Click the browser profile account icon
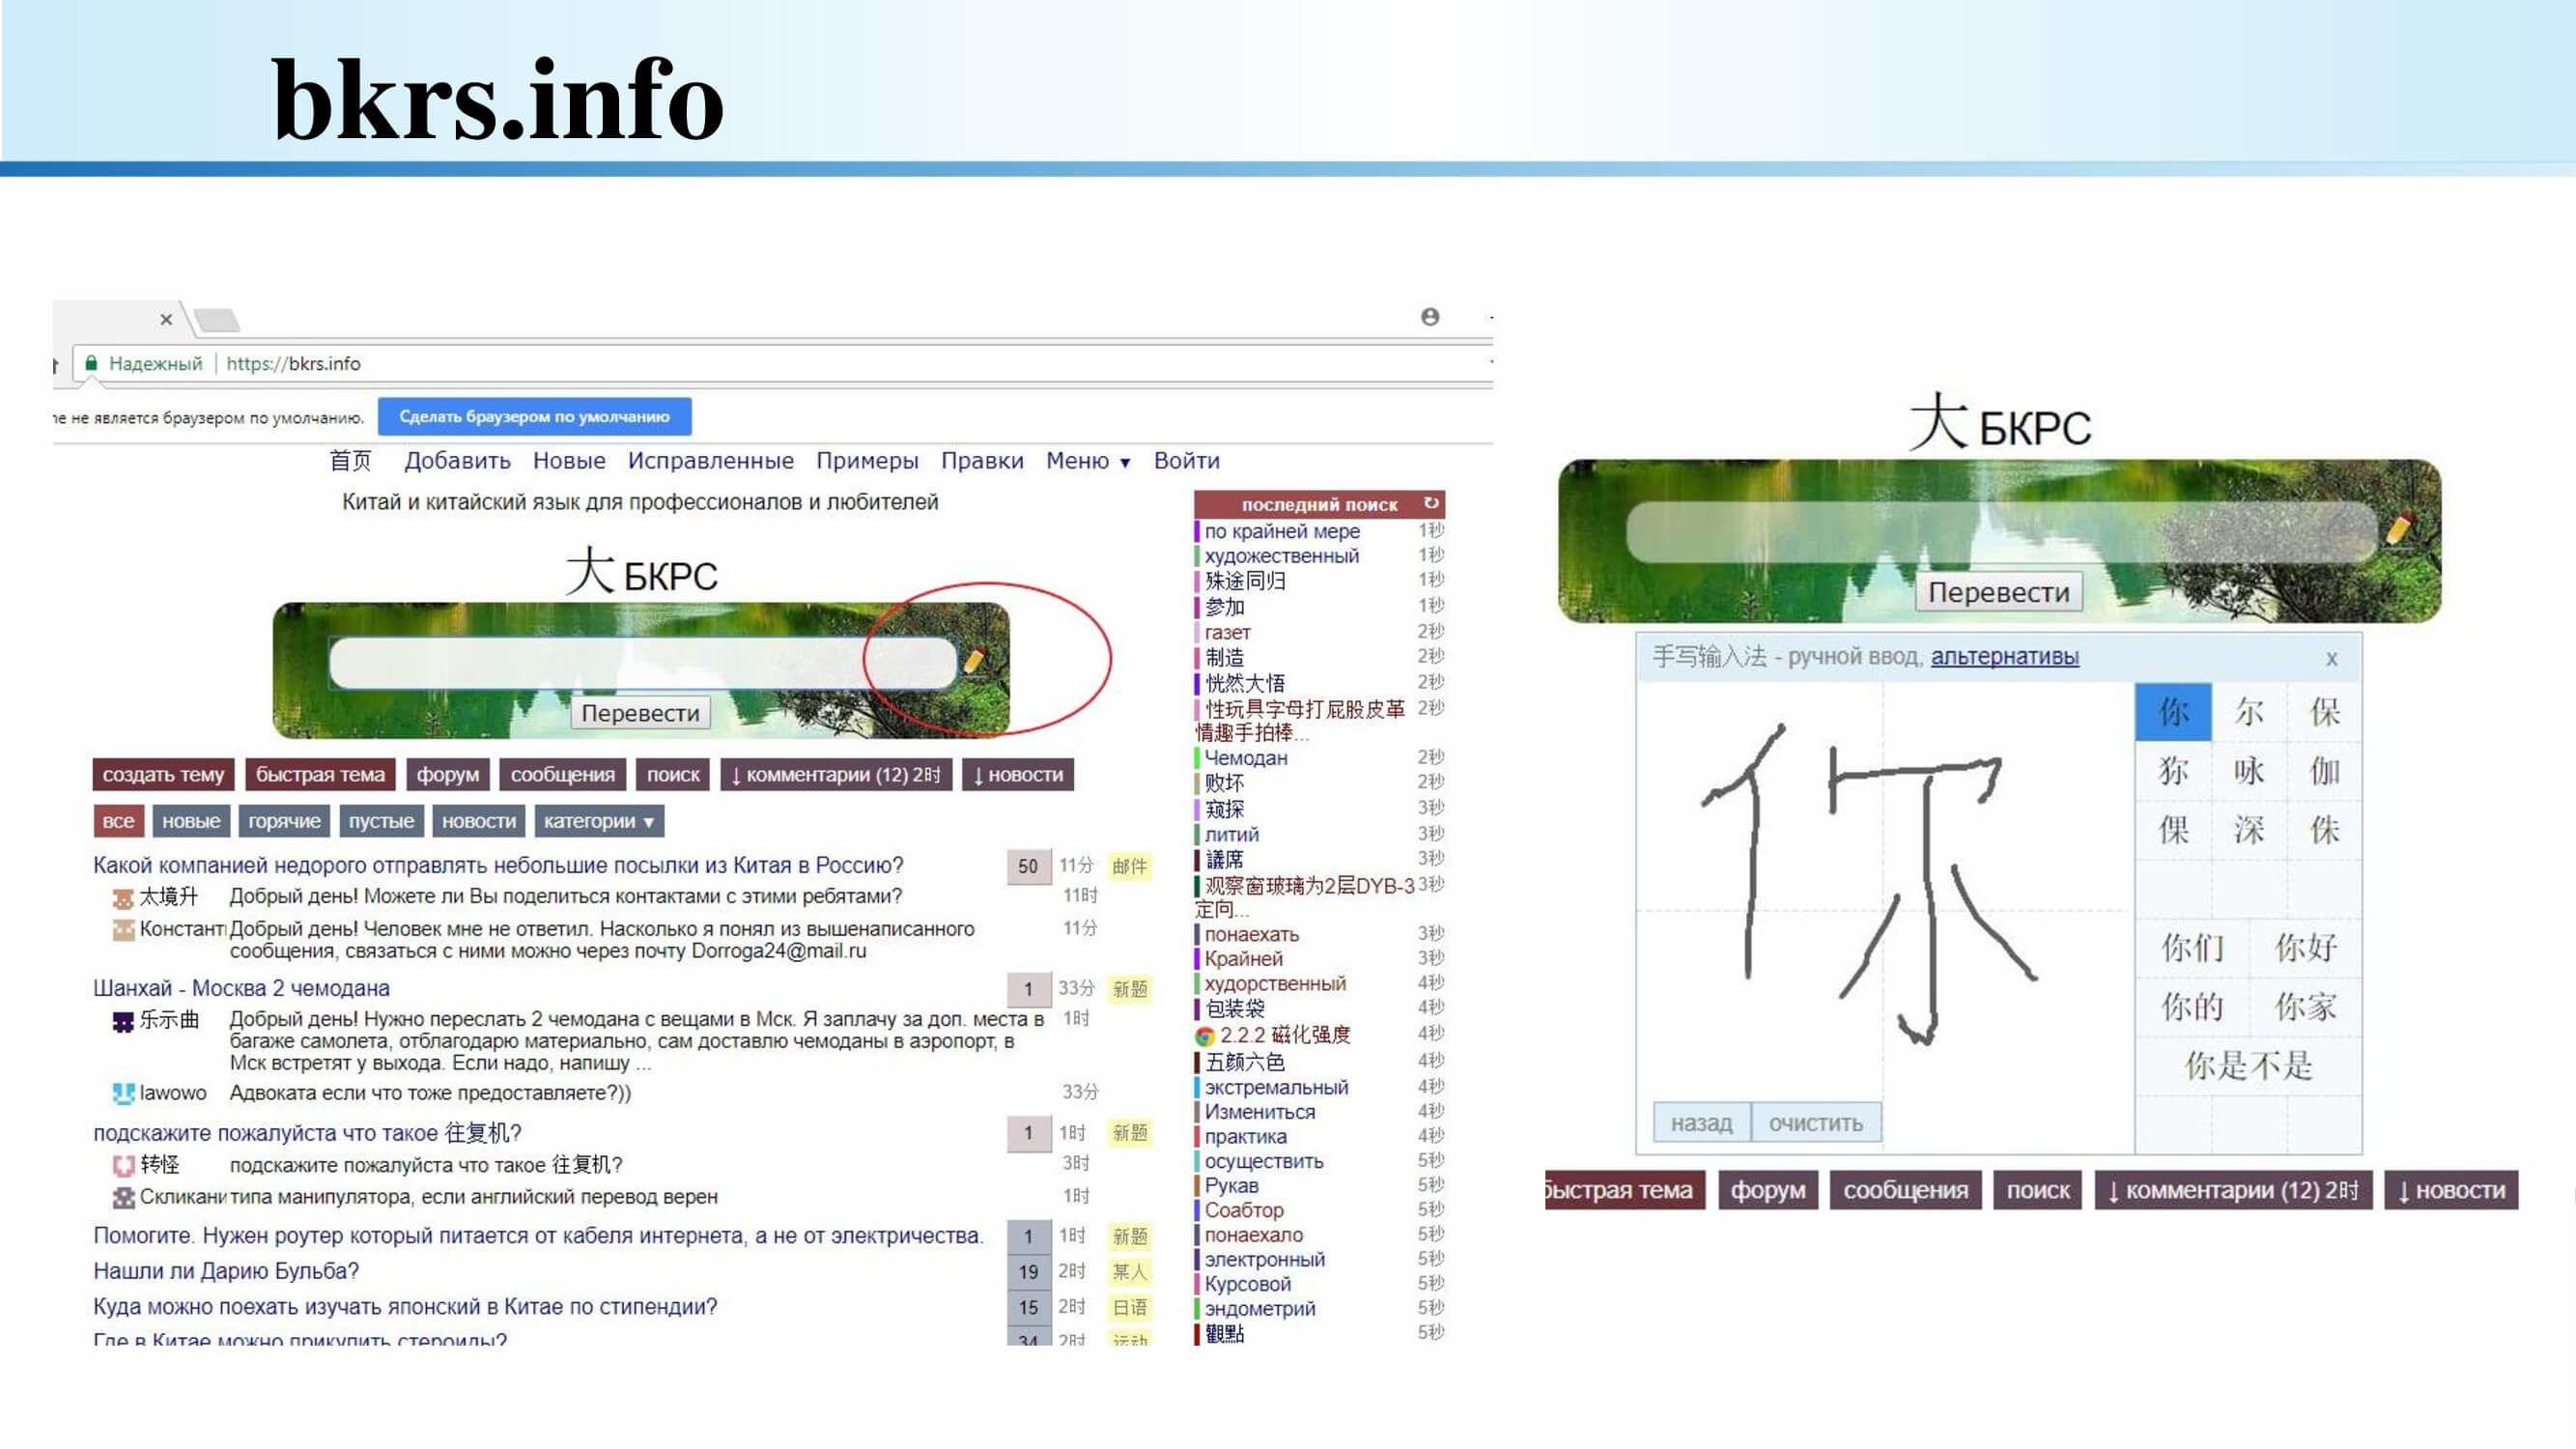Screen dimensions: 2576x1449 [1430, 317]
